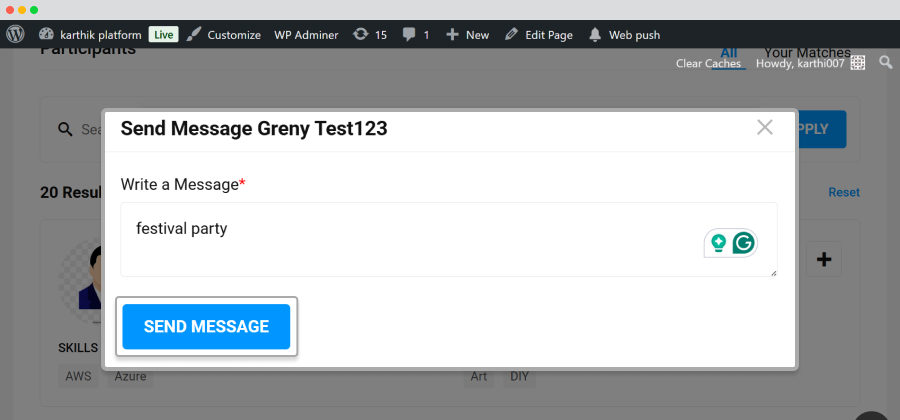
Task: Open the karthik platform site dashboard
Action: (x=90, y=35)
